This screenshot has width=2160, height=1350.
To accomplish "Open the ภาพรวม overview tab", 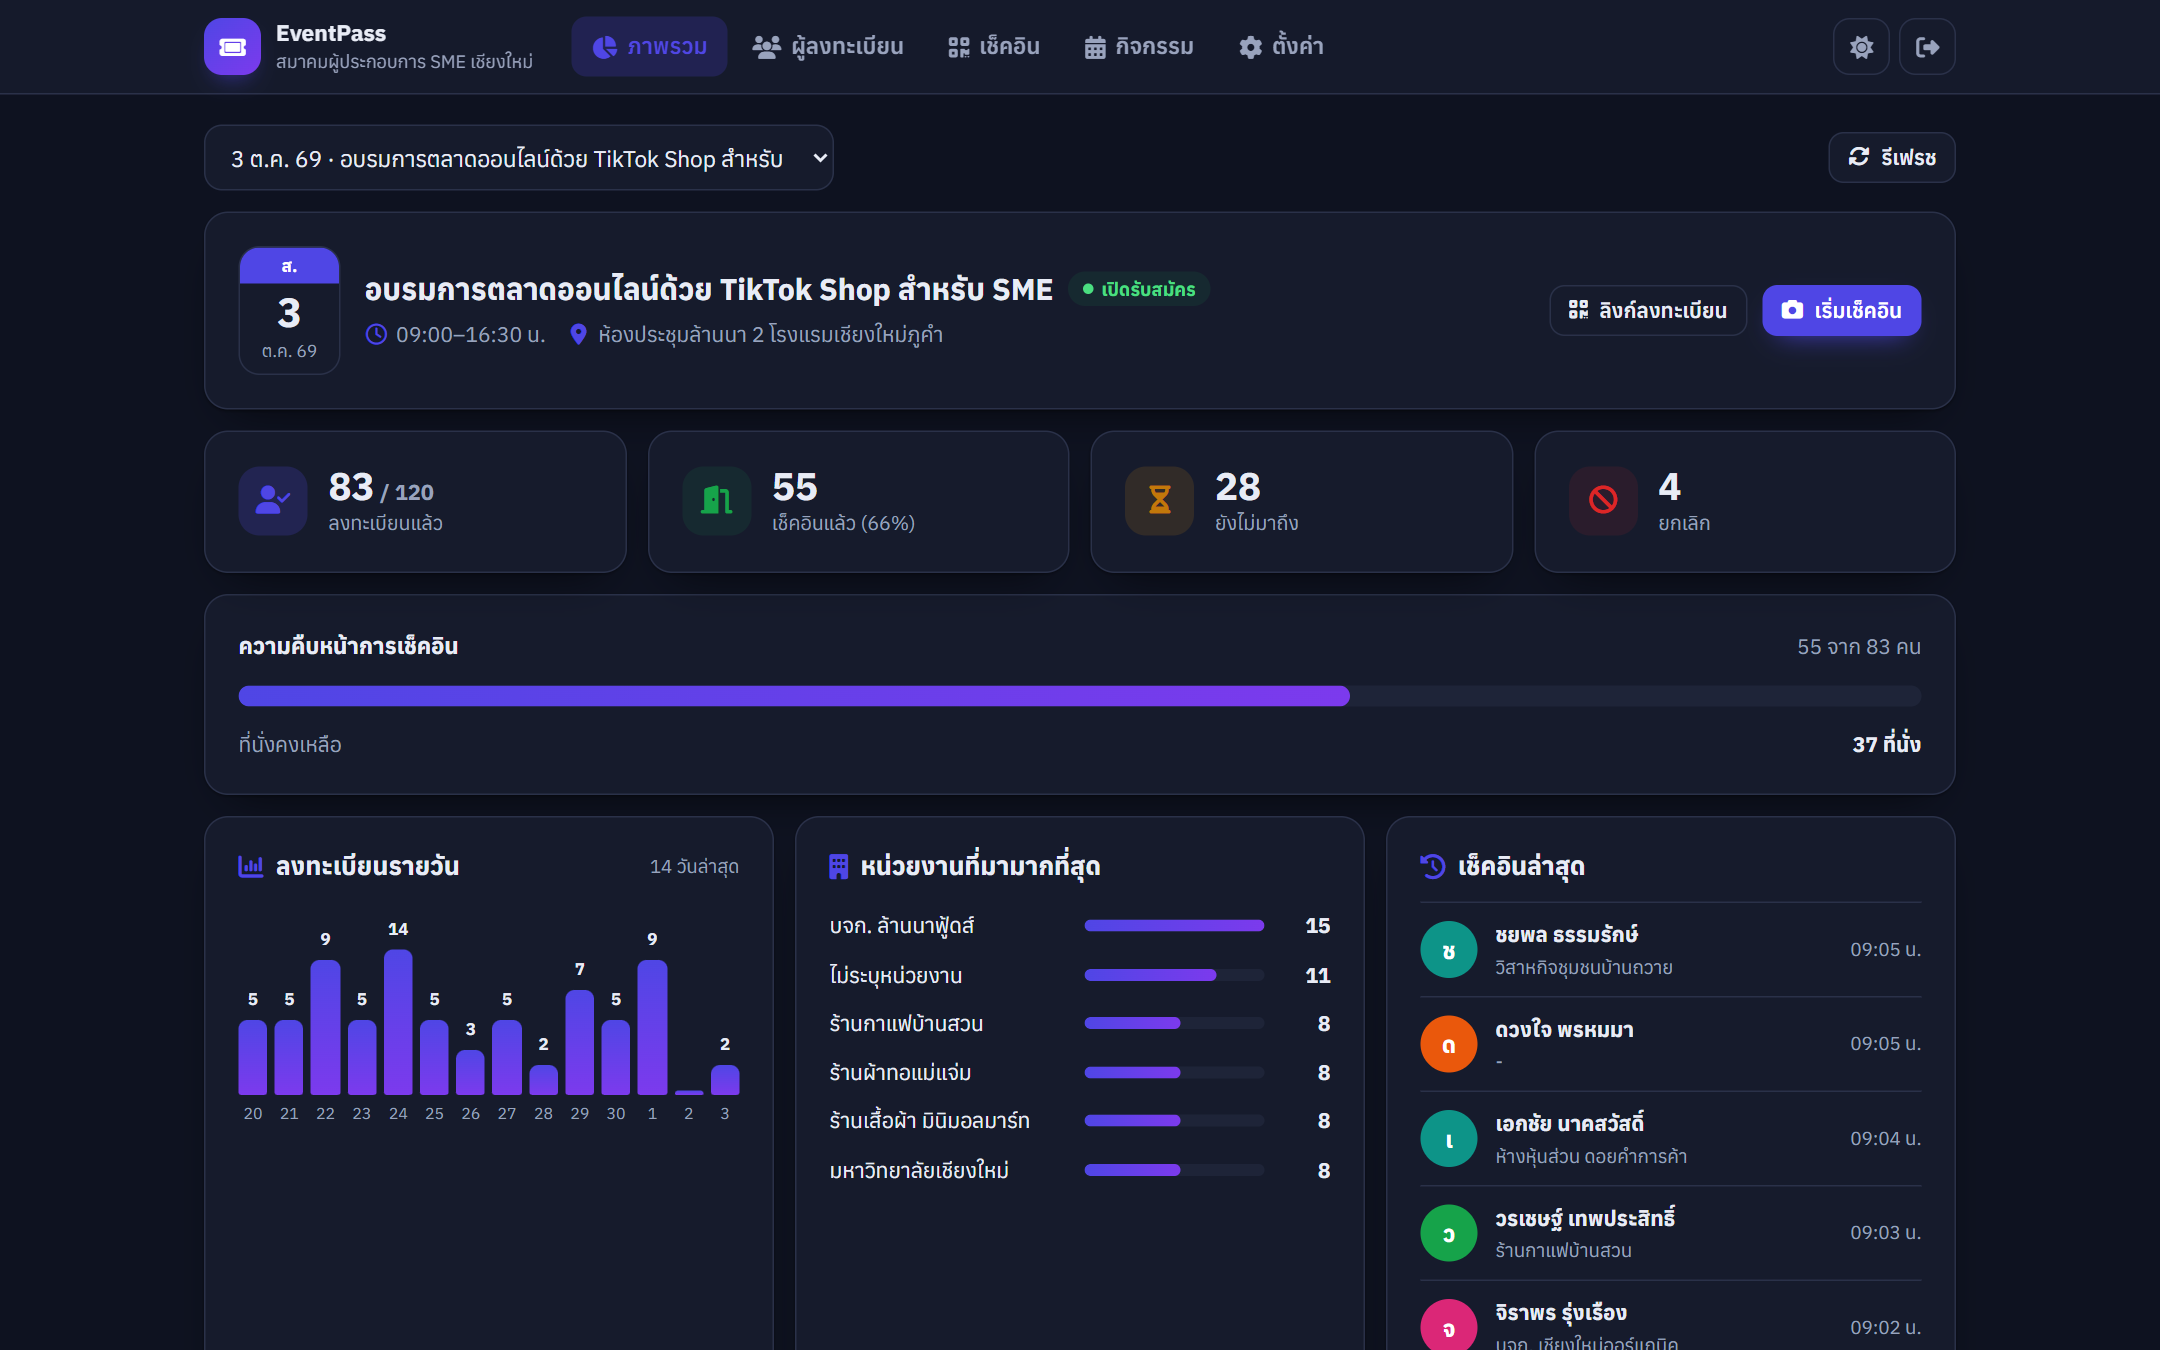I will (x=649, y=47).
